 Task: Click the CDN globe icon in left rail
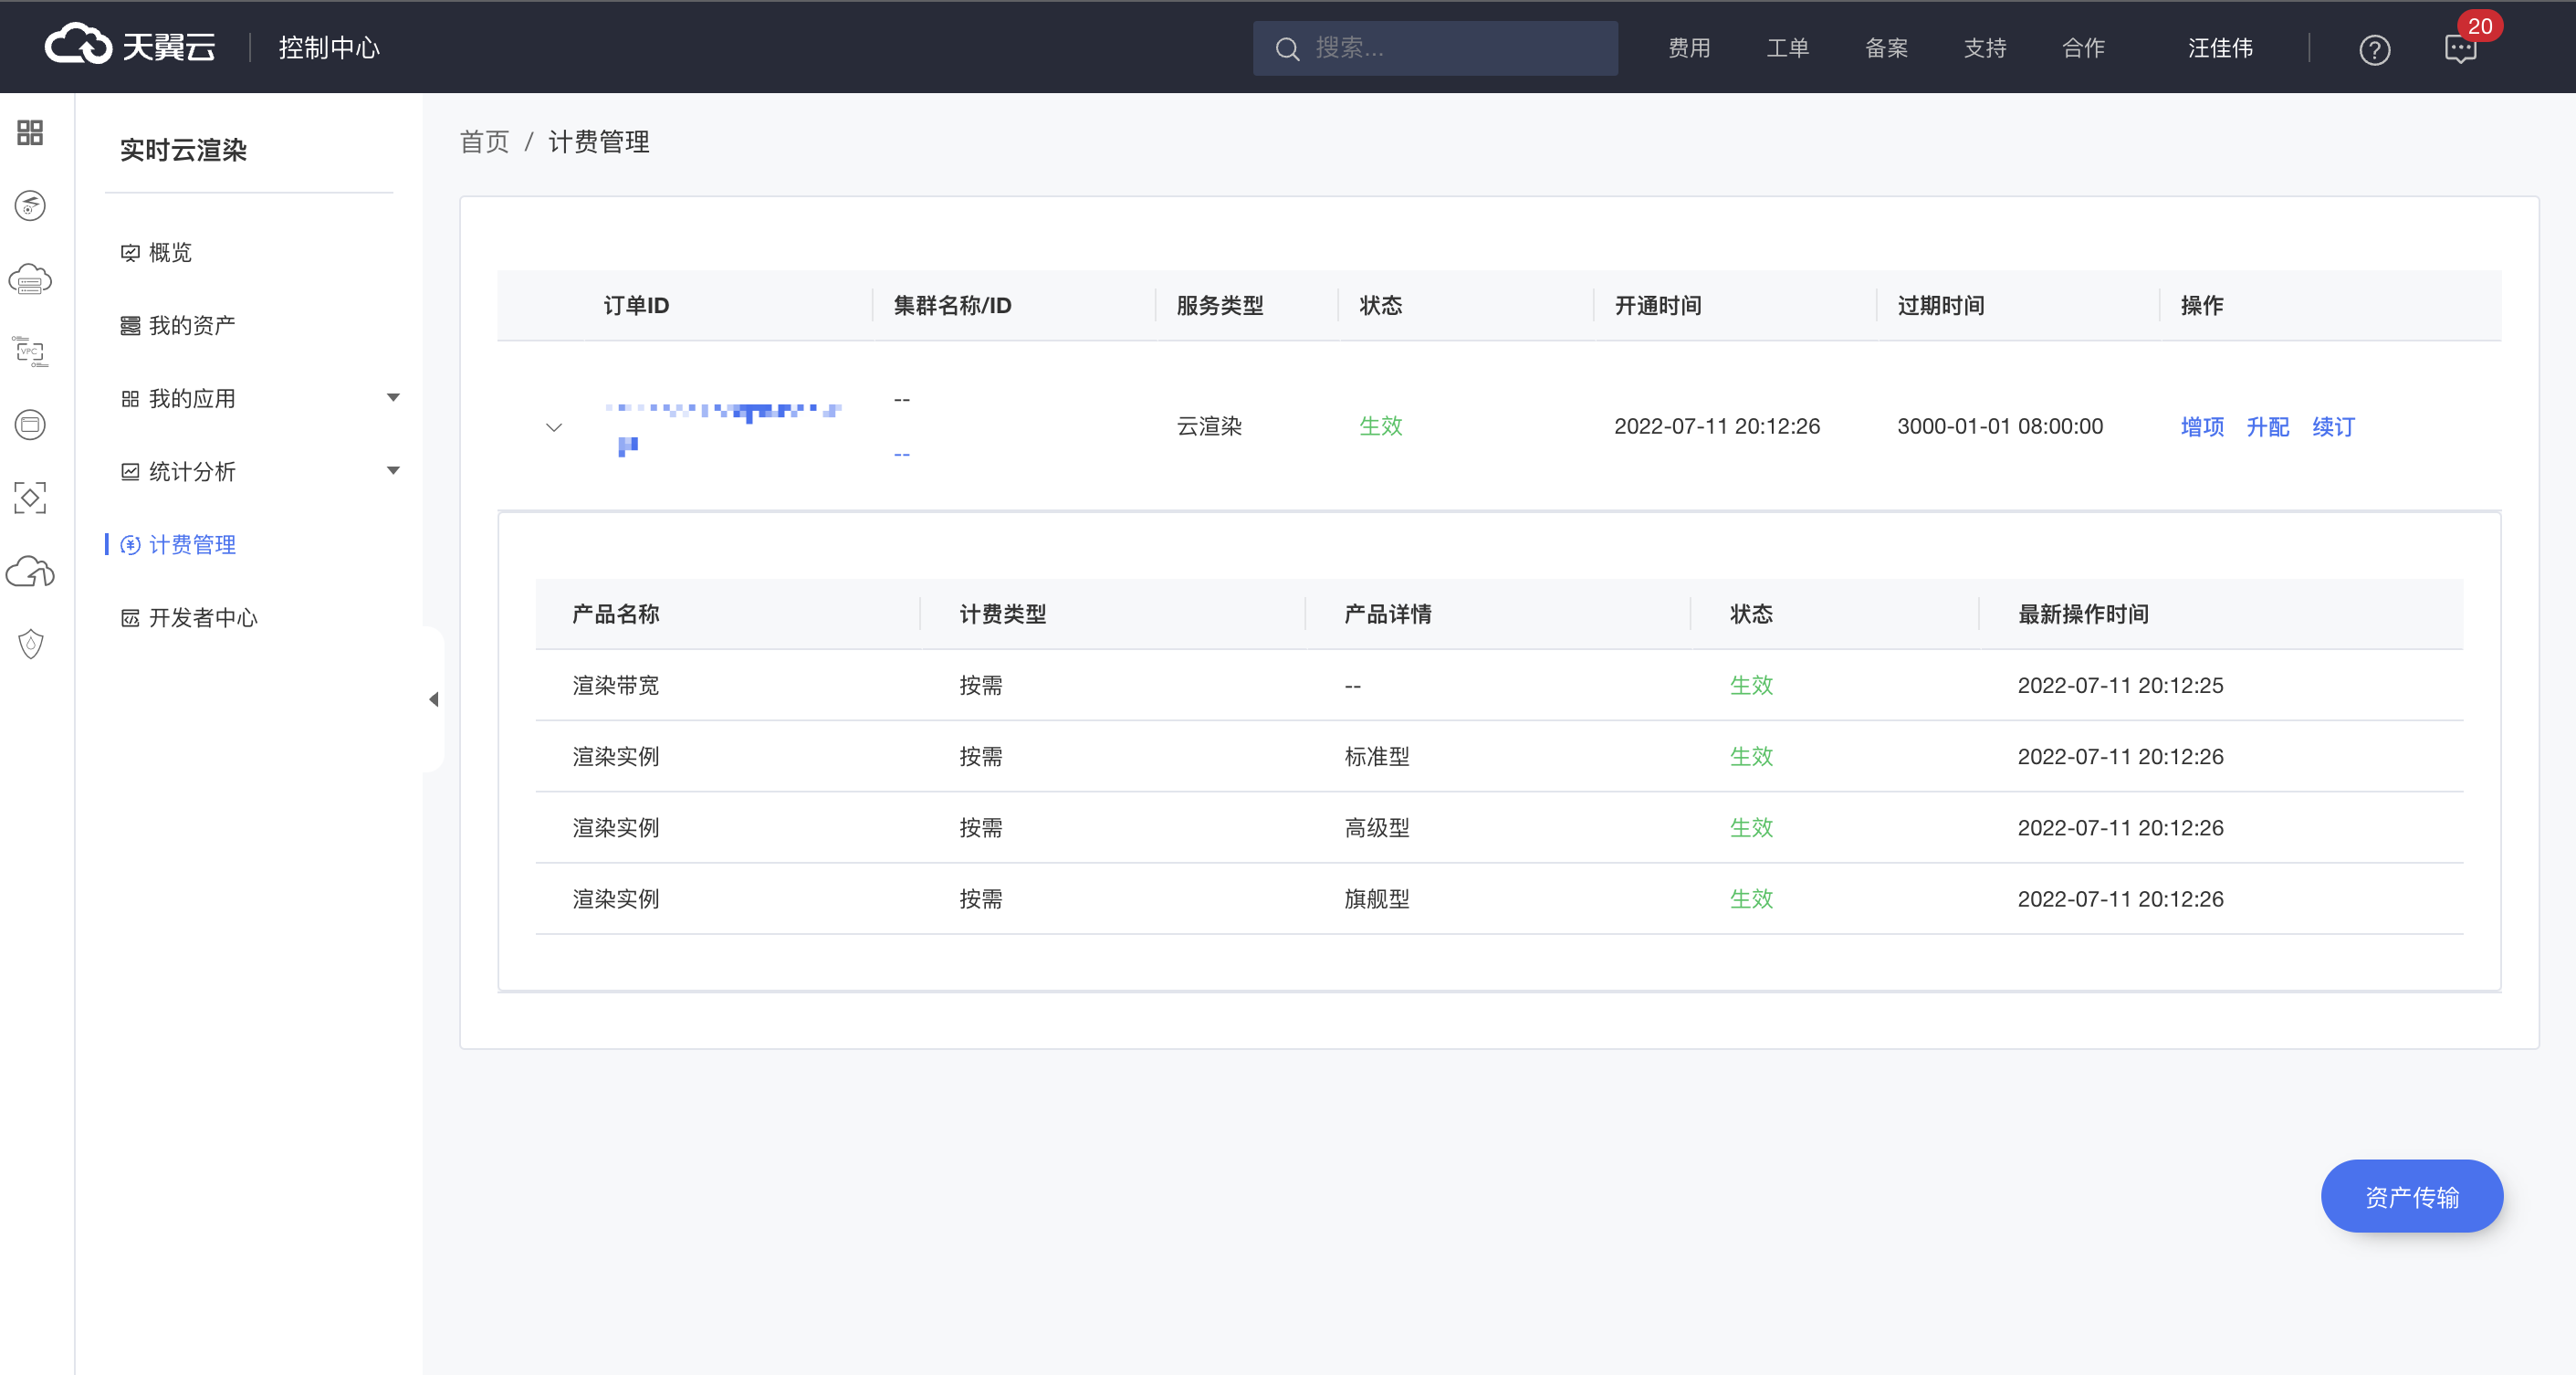click(30, 205)
